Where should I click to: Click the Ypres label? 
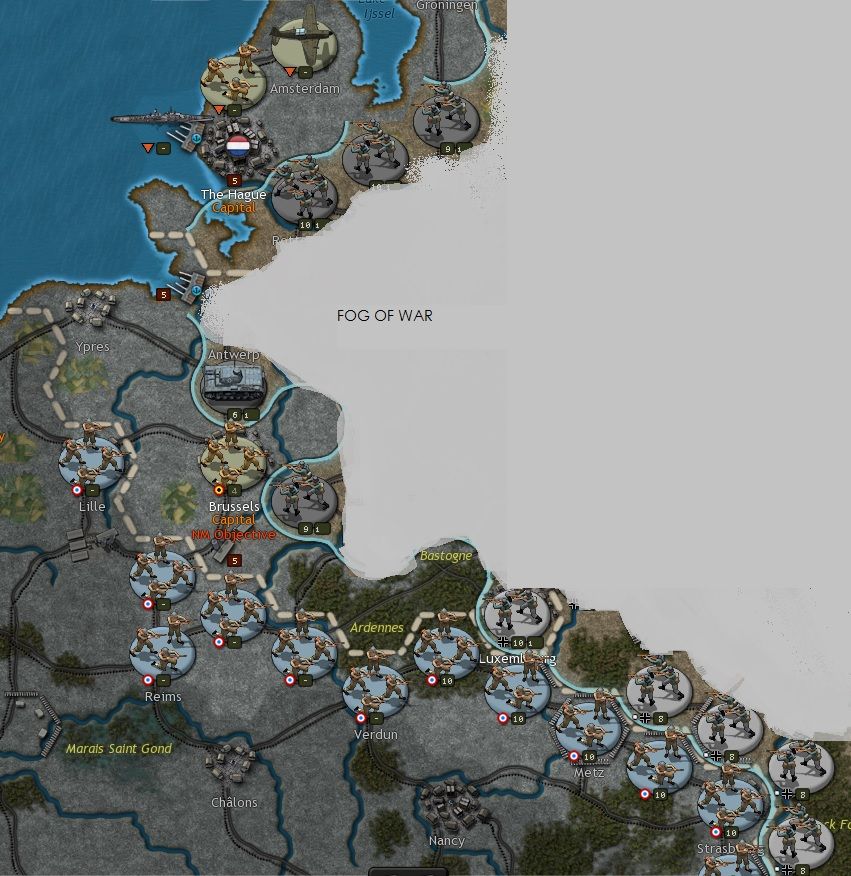tap(92, 346)
